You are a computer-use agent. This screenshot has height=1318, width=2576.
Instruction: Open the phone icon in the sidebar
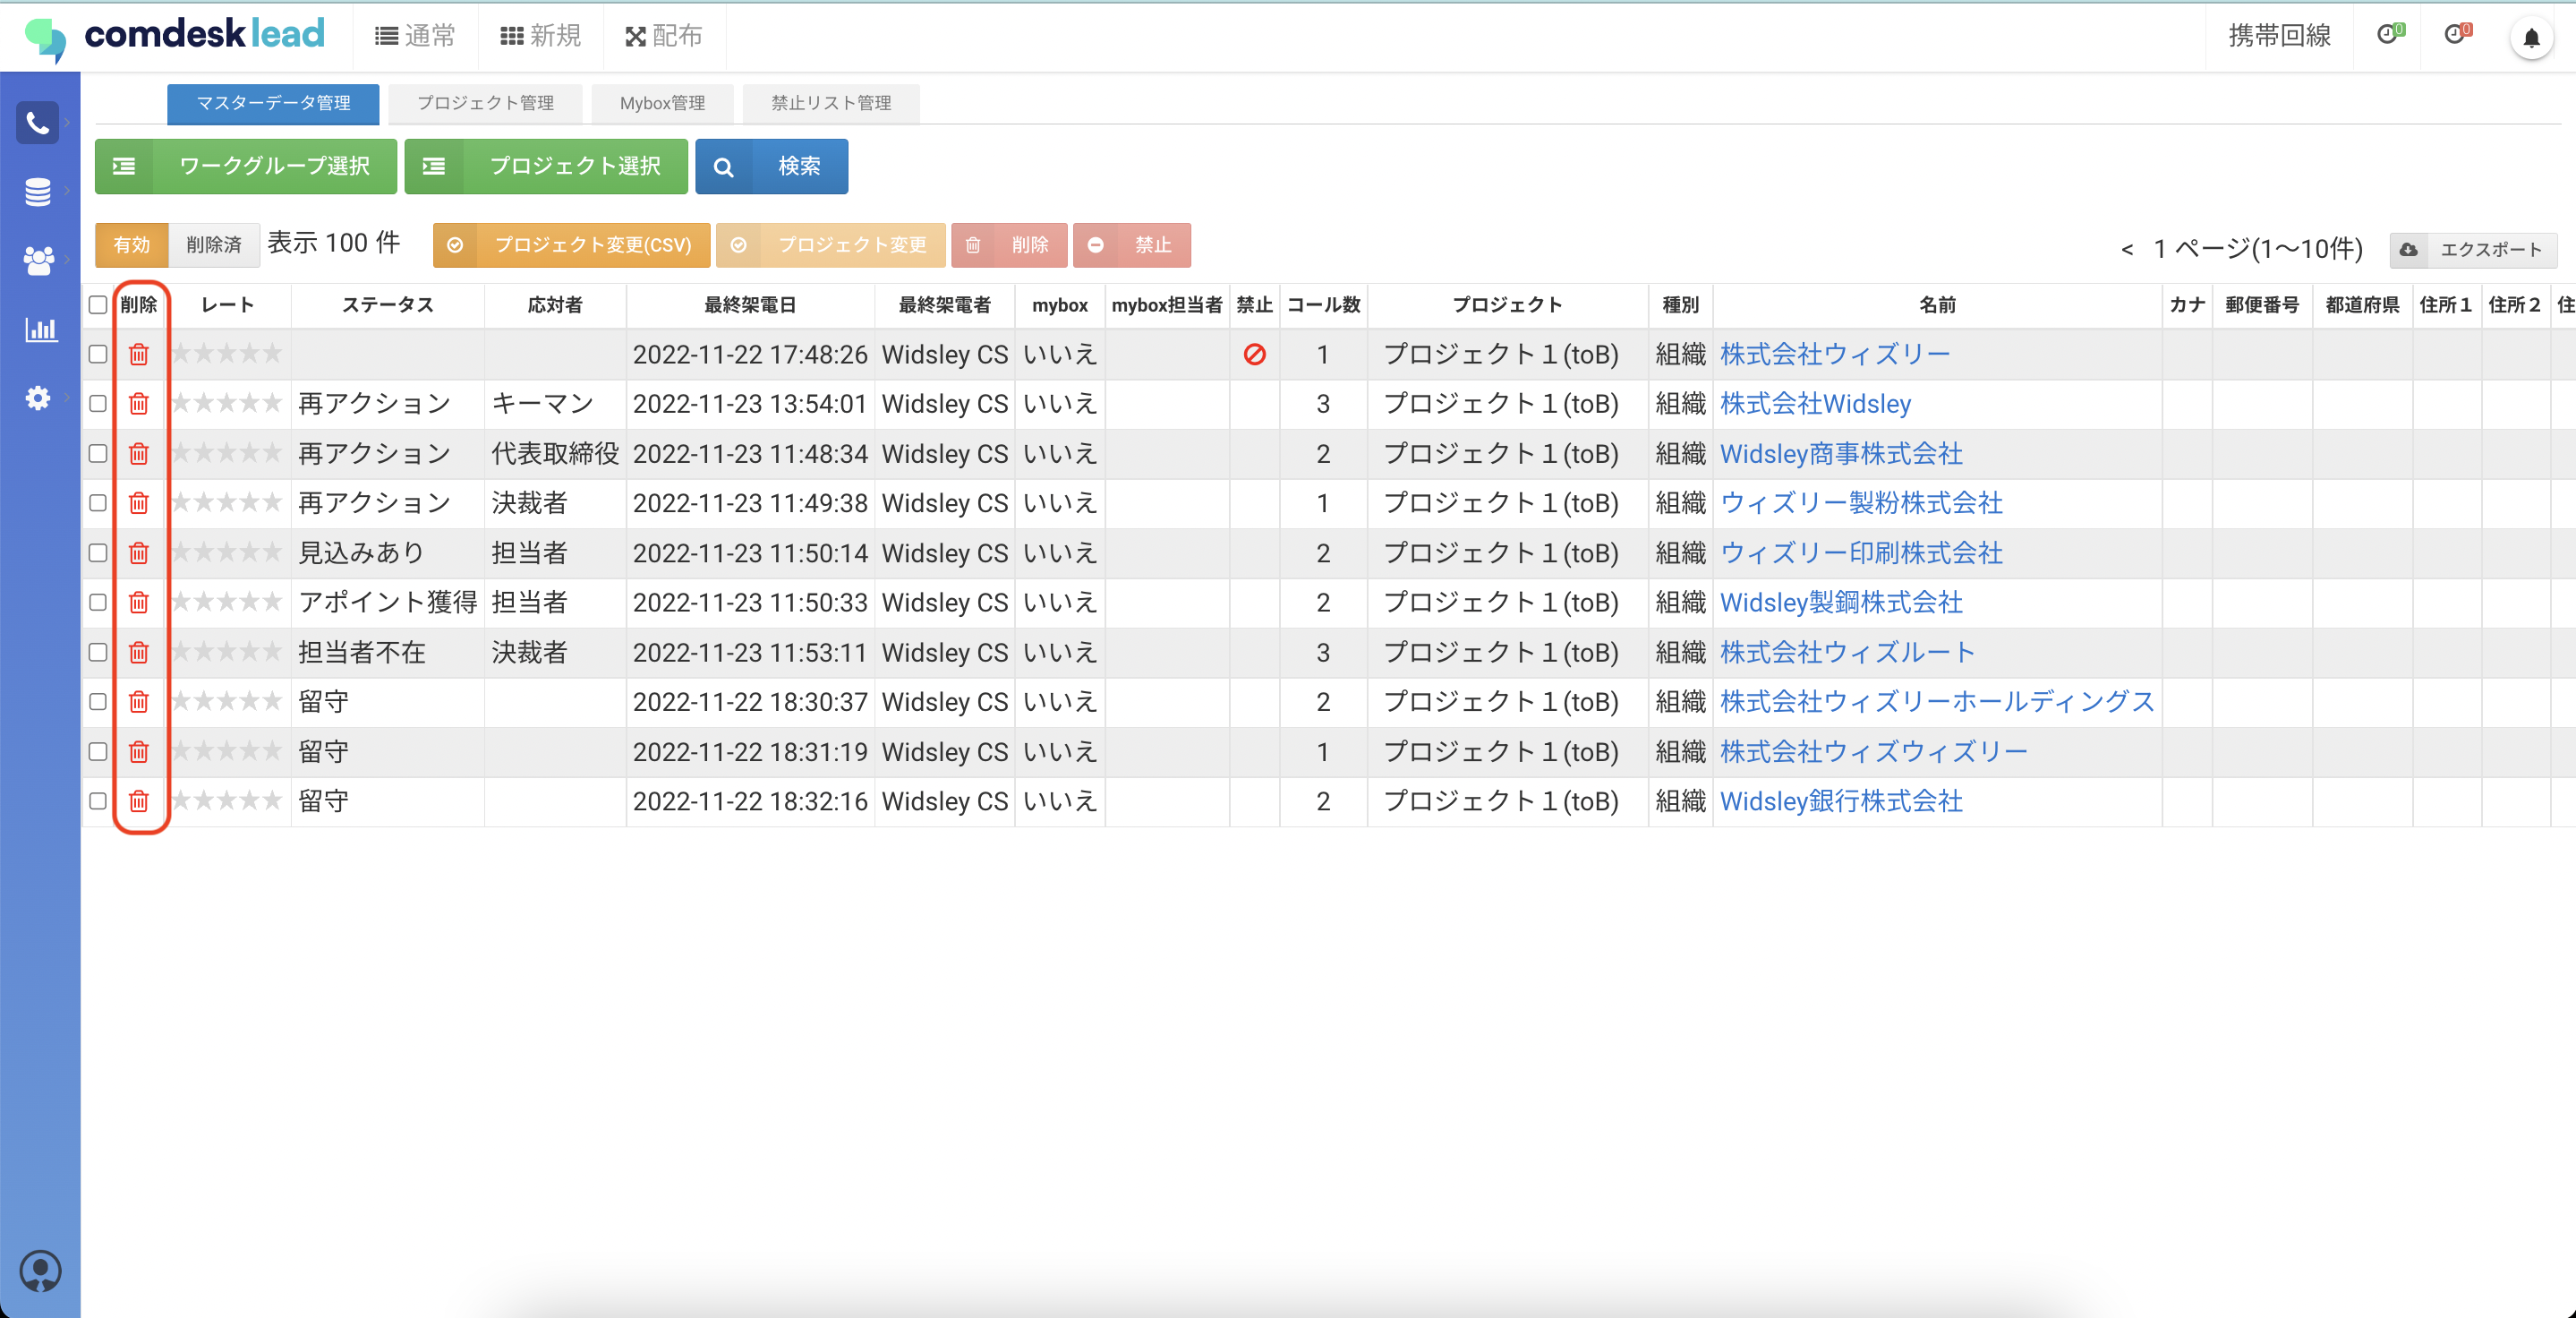tap(38, 123)
